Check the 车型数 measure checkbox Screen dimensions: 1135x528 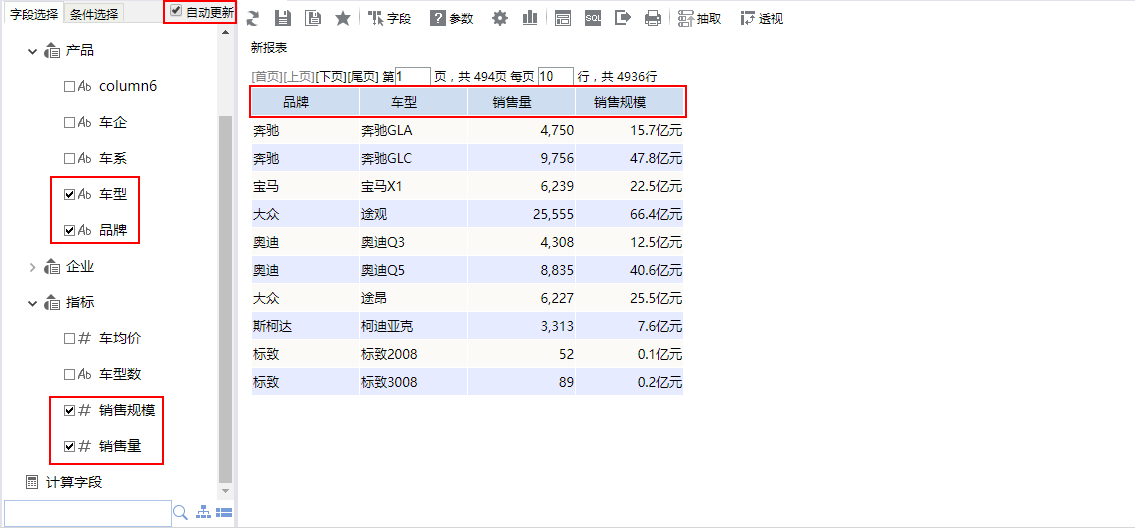click(x=69, y=374)
